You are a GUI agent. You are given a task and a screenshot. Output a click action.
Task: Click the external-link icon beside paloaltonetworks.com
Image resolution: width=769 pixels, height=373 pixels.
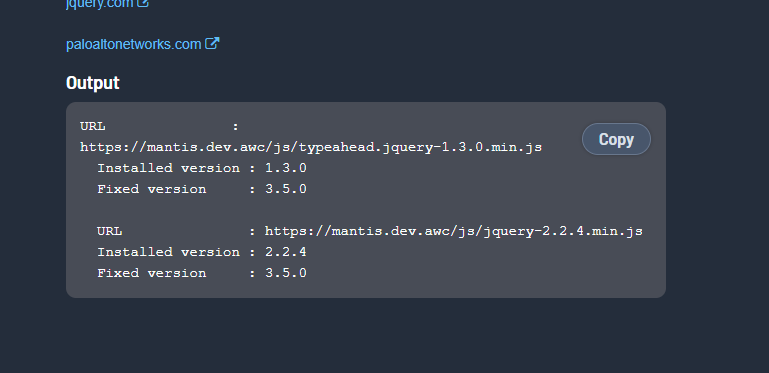point(212,43)
